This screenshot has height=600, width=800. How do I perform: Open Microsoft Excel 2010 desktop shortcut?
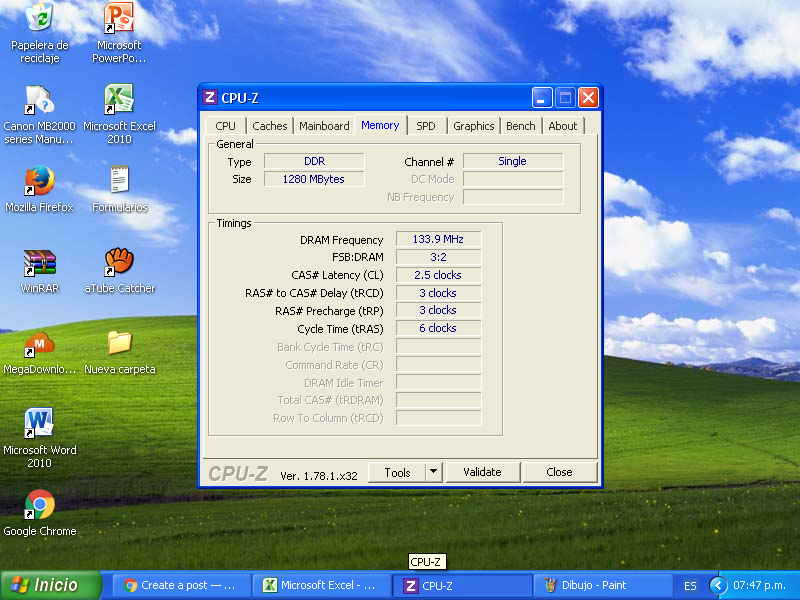pos(119,101)
